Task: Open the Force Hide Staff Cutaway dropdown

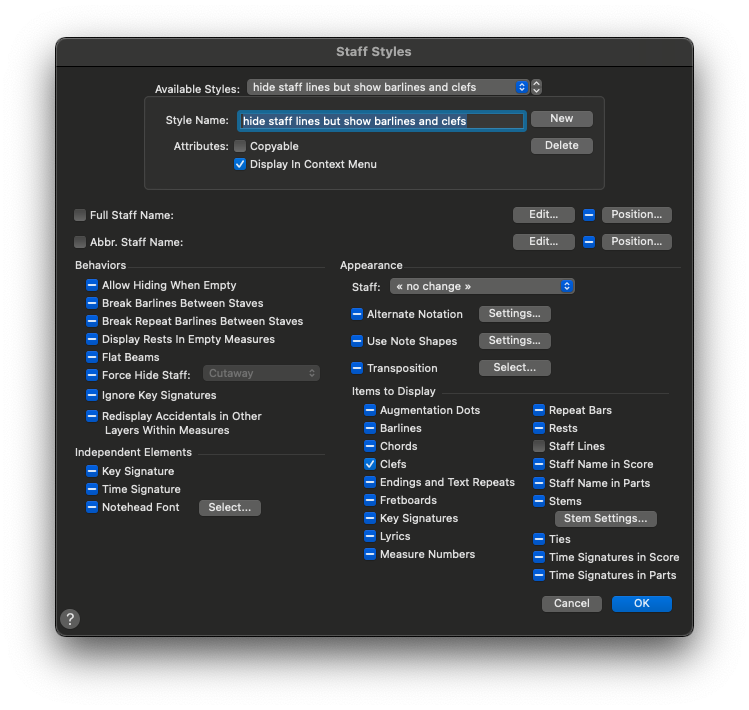Action: coord(261,373)
